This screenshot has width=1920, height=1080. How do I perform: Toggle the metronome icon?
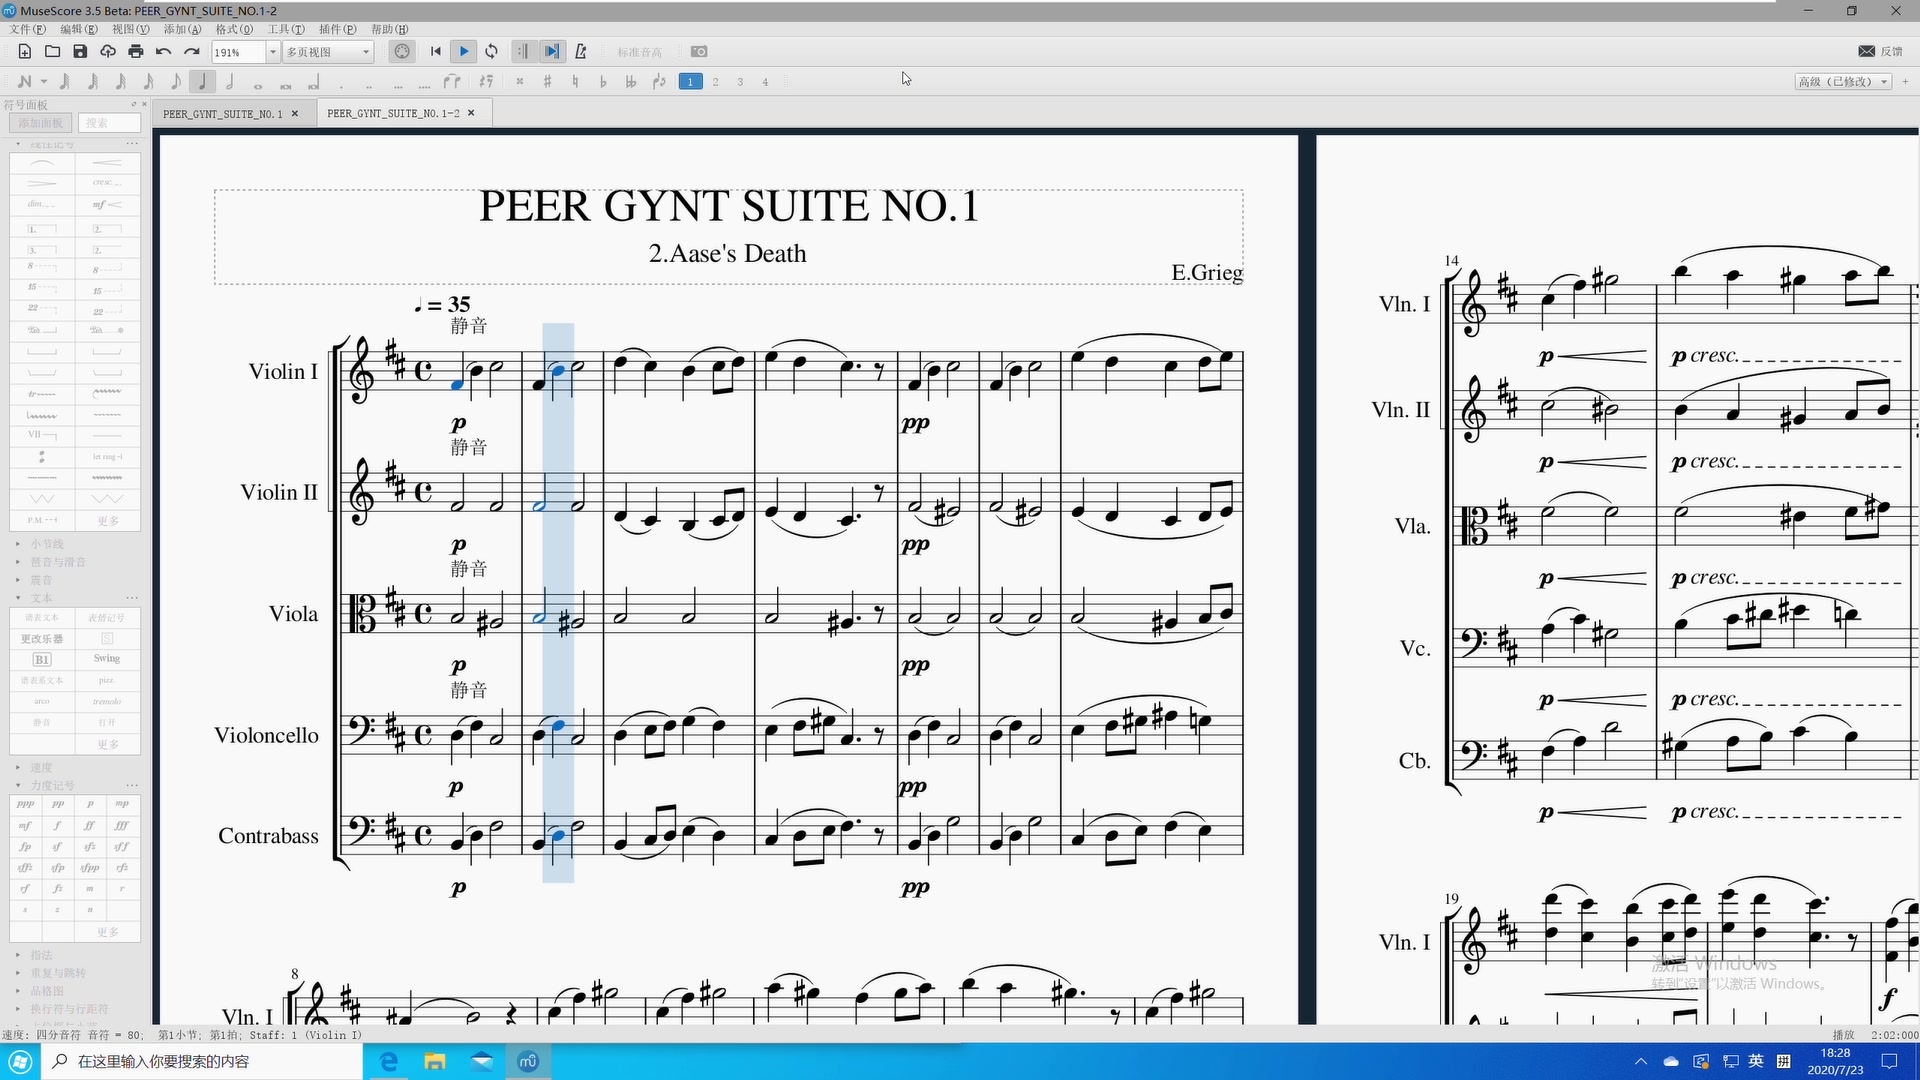tap(581, 52)
